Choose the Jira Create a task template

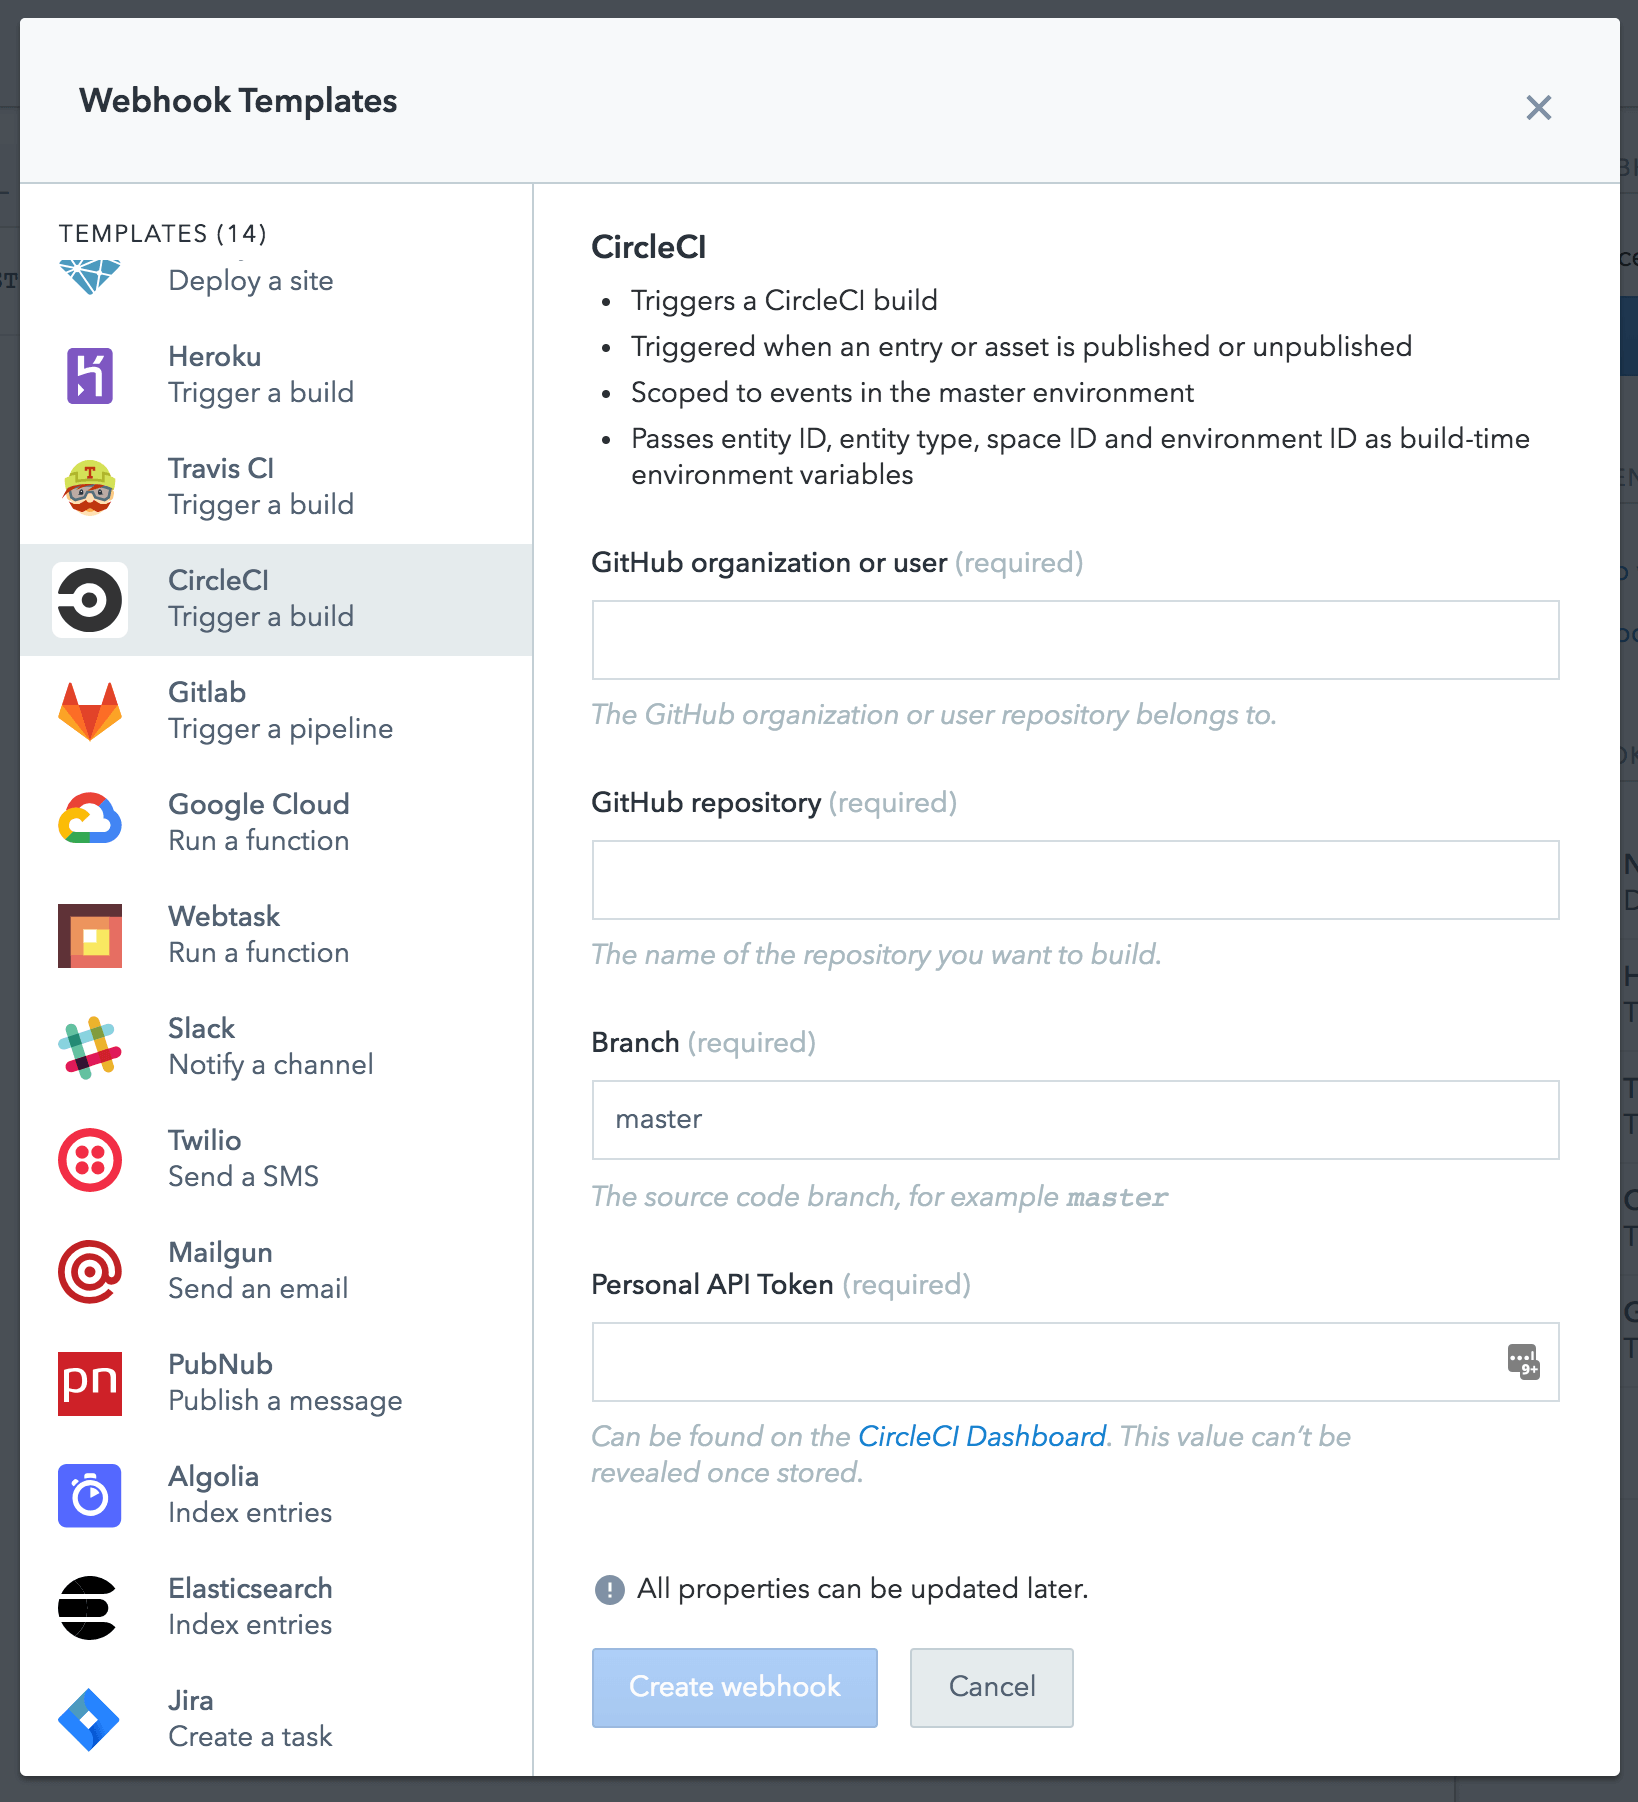[250, 1719]
